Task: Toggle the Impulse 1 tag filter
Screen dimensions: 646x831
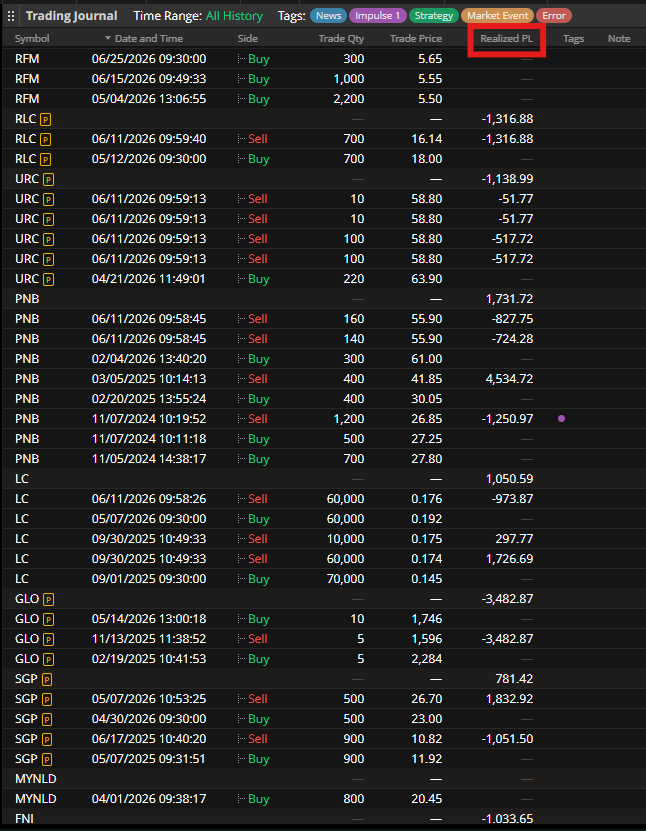Action: tap(378, 16)
